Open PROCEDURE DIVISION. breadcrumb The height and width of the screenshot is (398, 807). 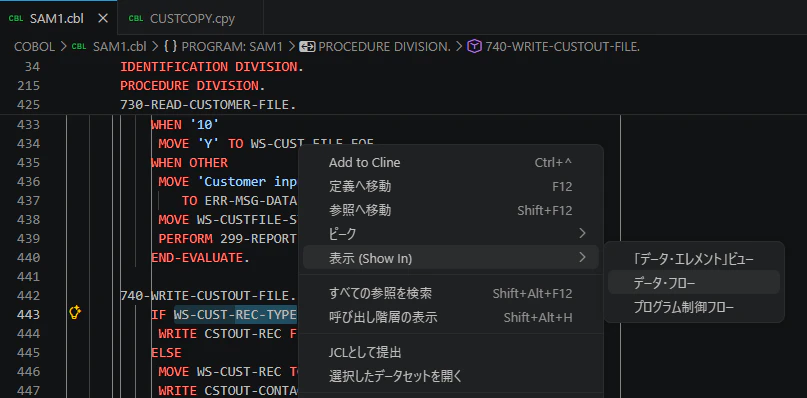click(384, 47)
